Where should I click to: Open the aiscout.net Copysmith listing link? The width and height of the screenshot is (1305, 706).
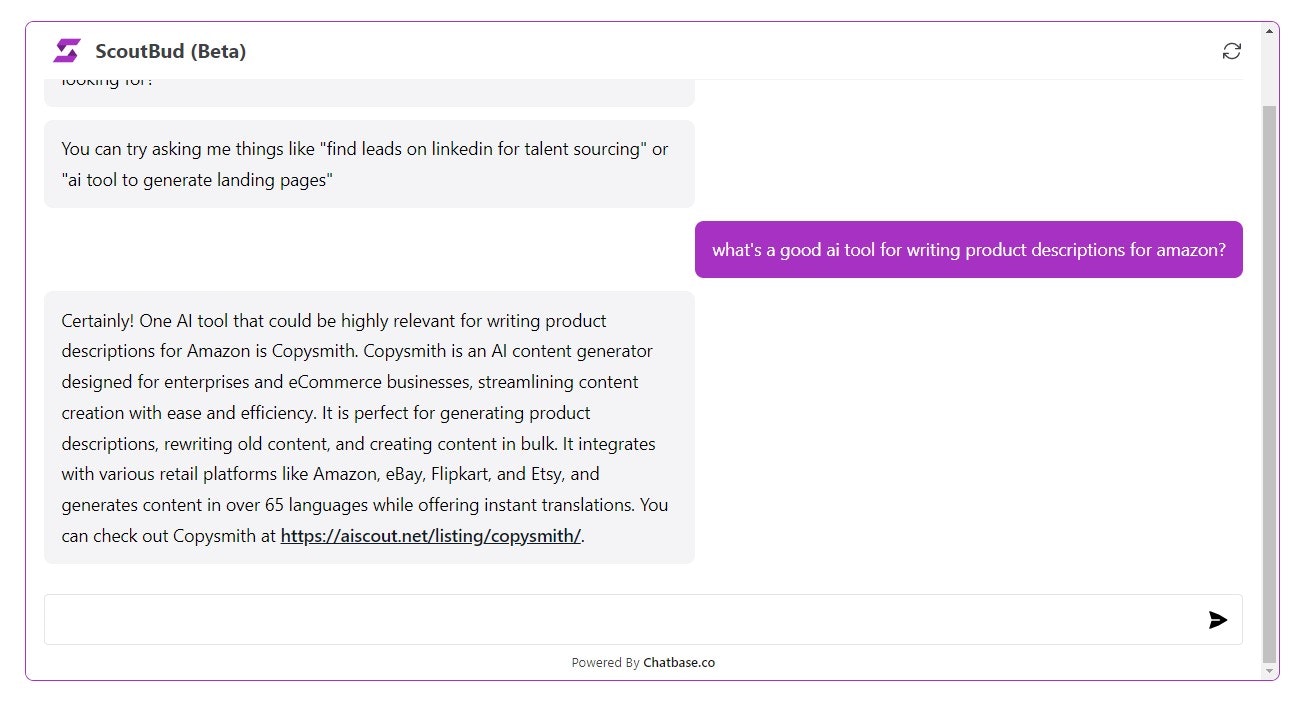(430, 536)
